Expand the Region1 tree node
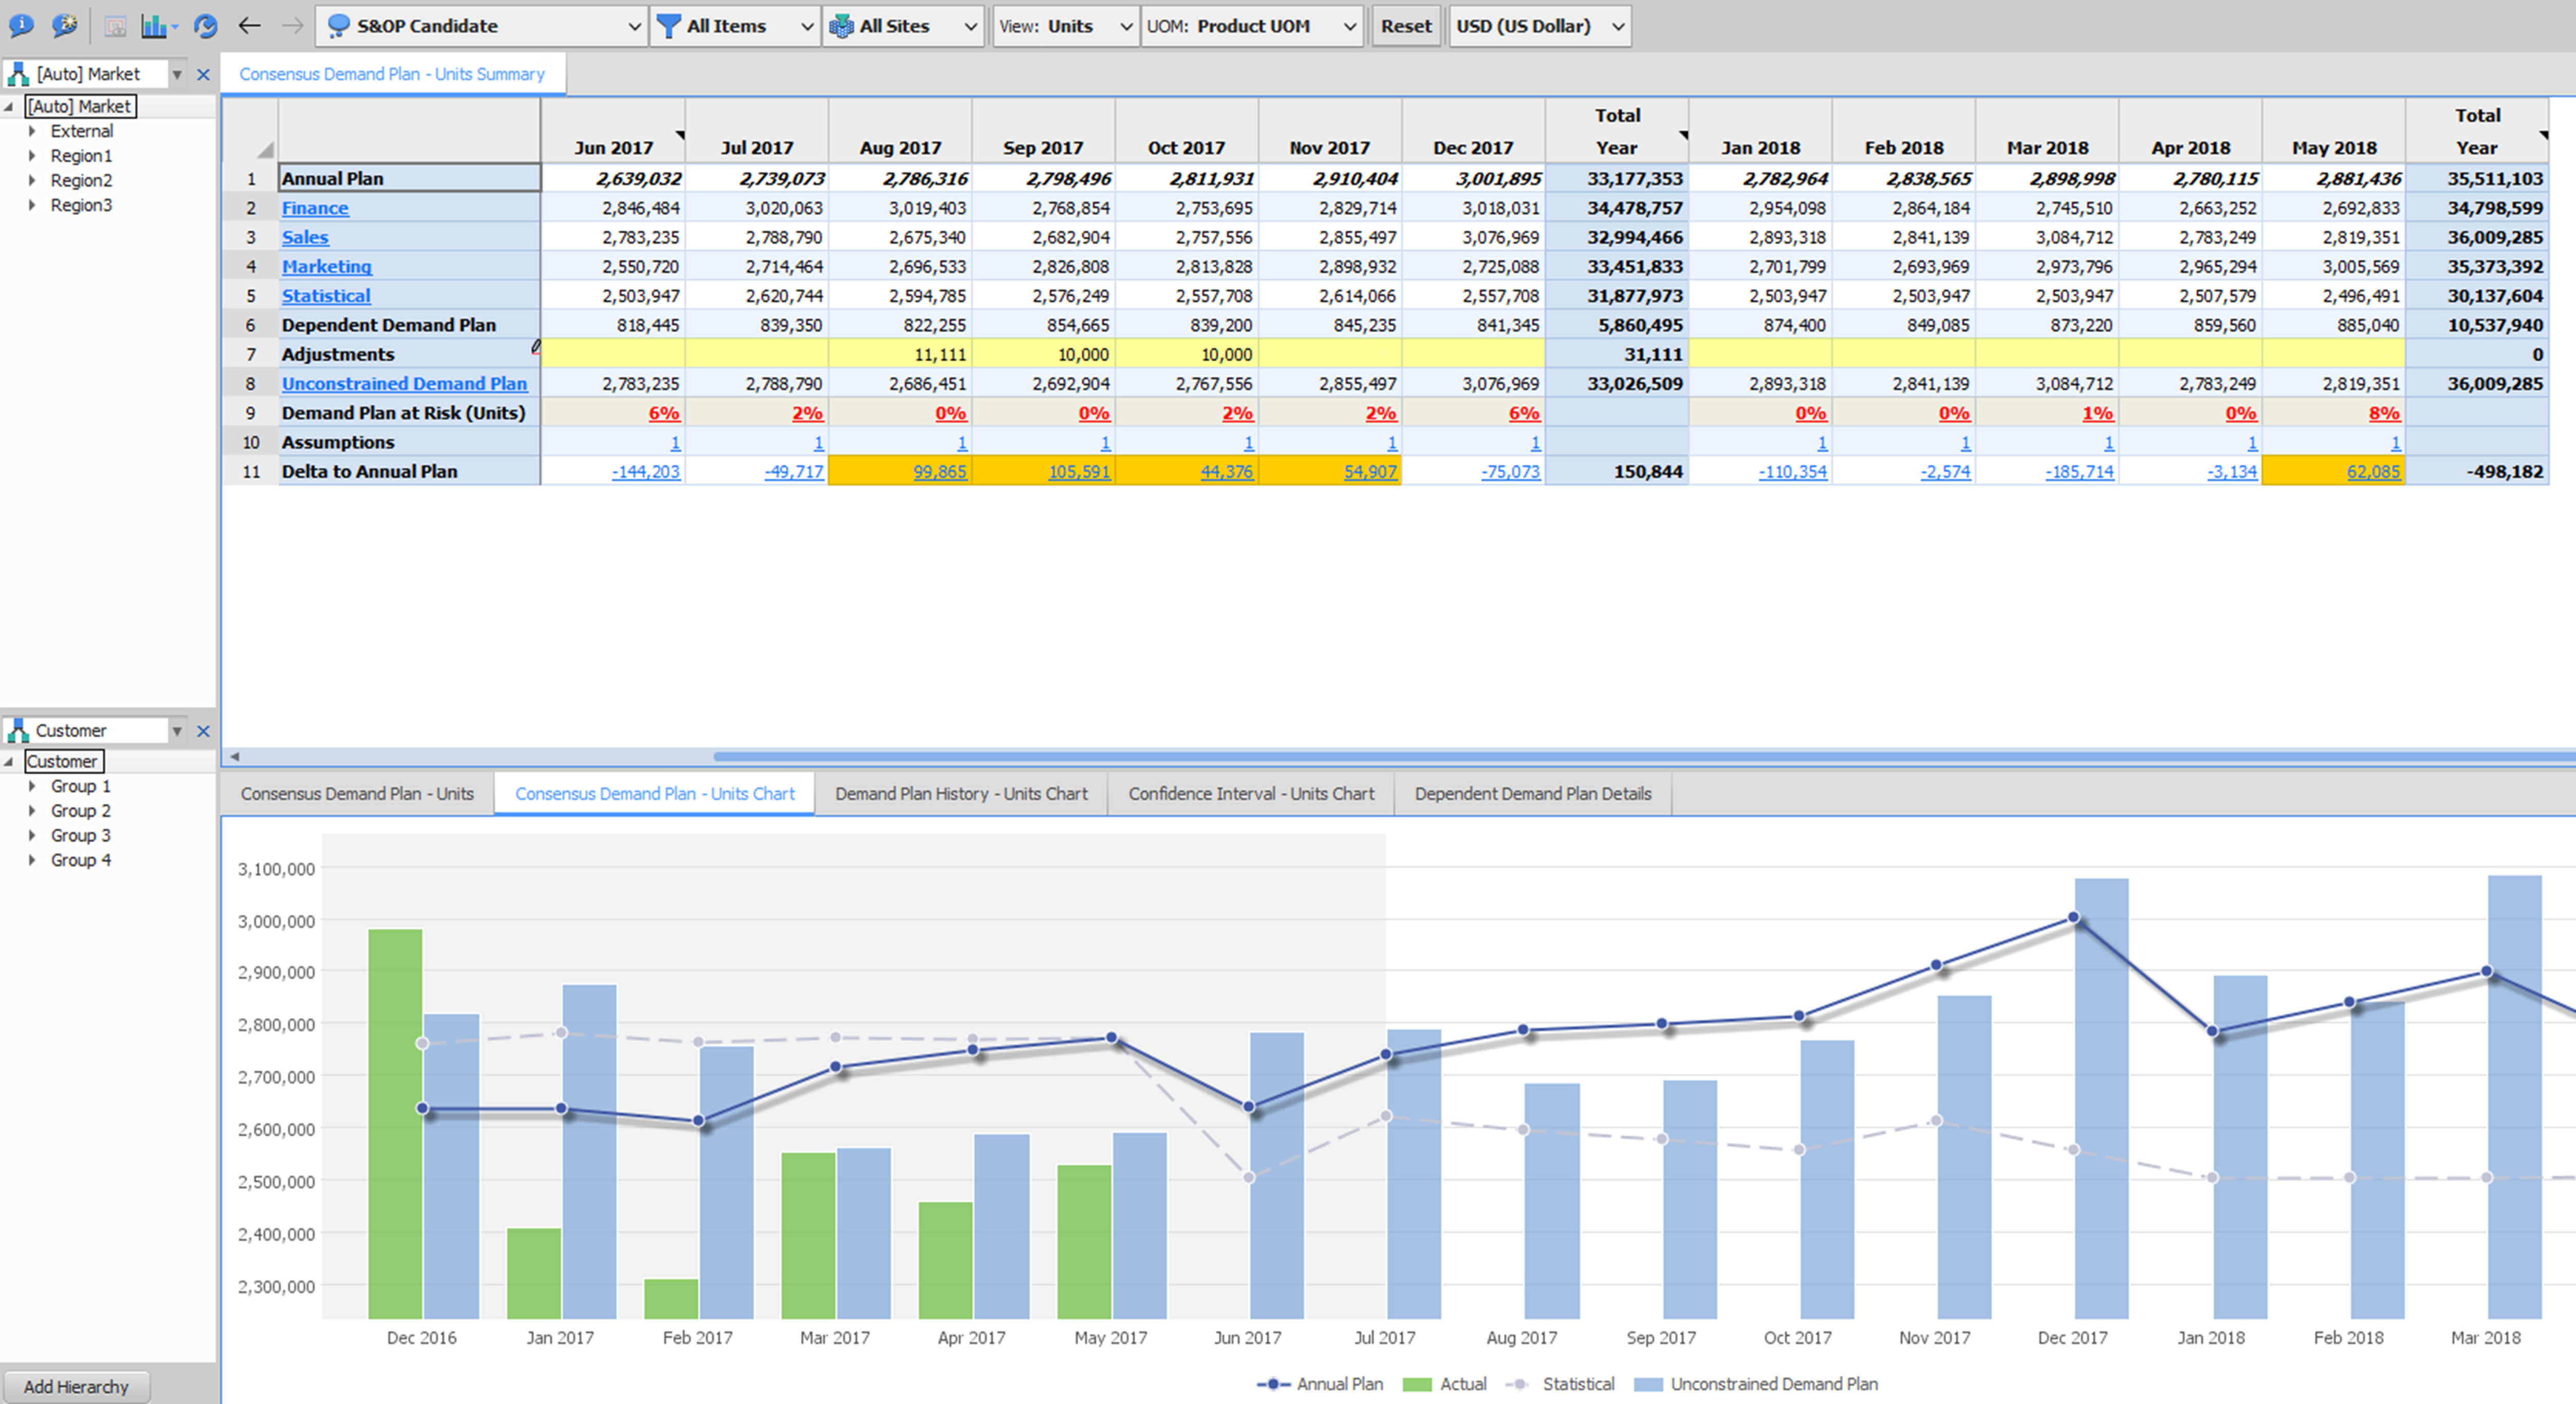 pyautogui.click(x=33, y=155)
